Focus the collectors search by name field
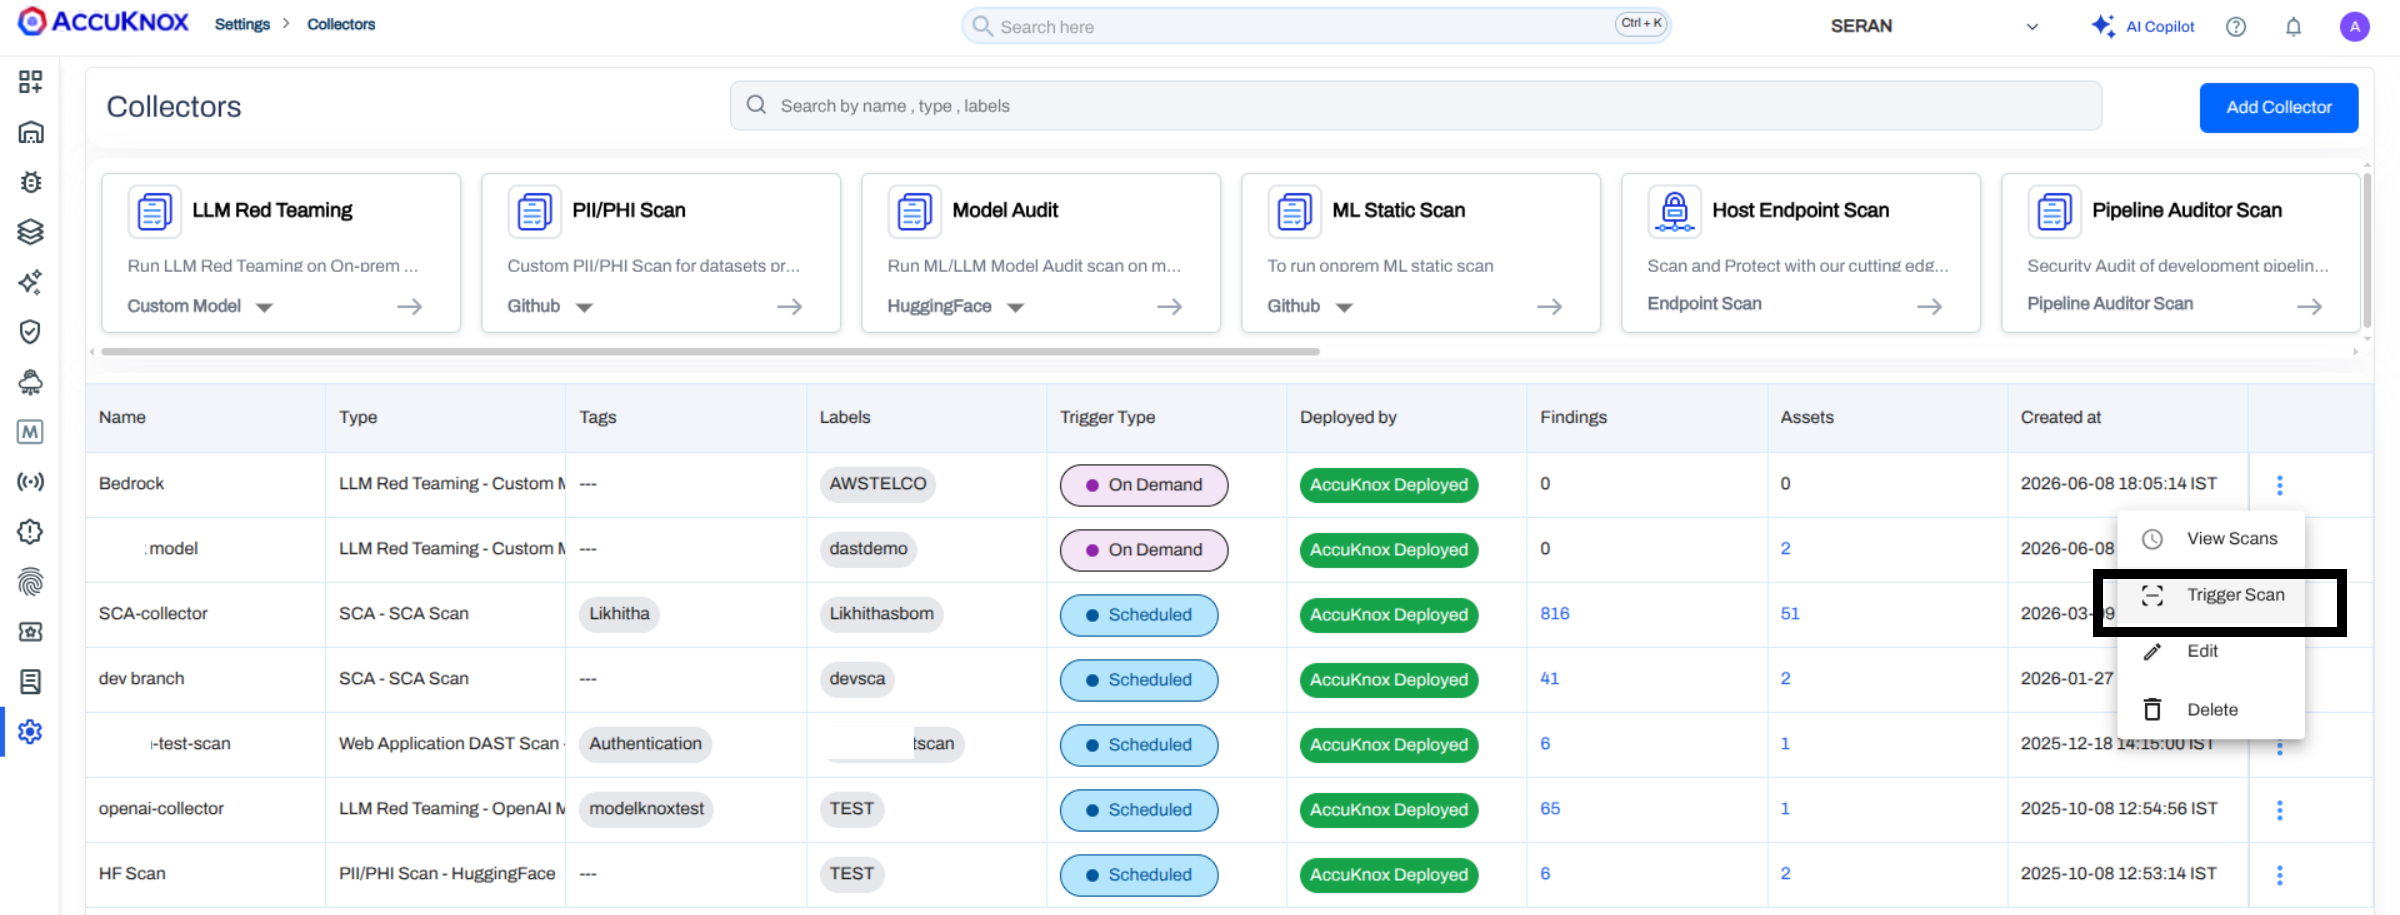 coord(1416,106)
